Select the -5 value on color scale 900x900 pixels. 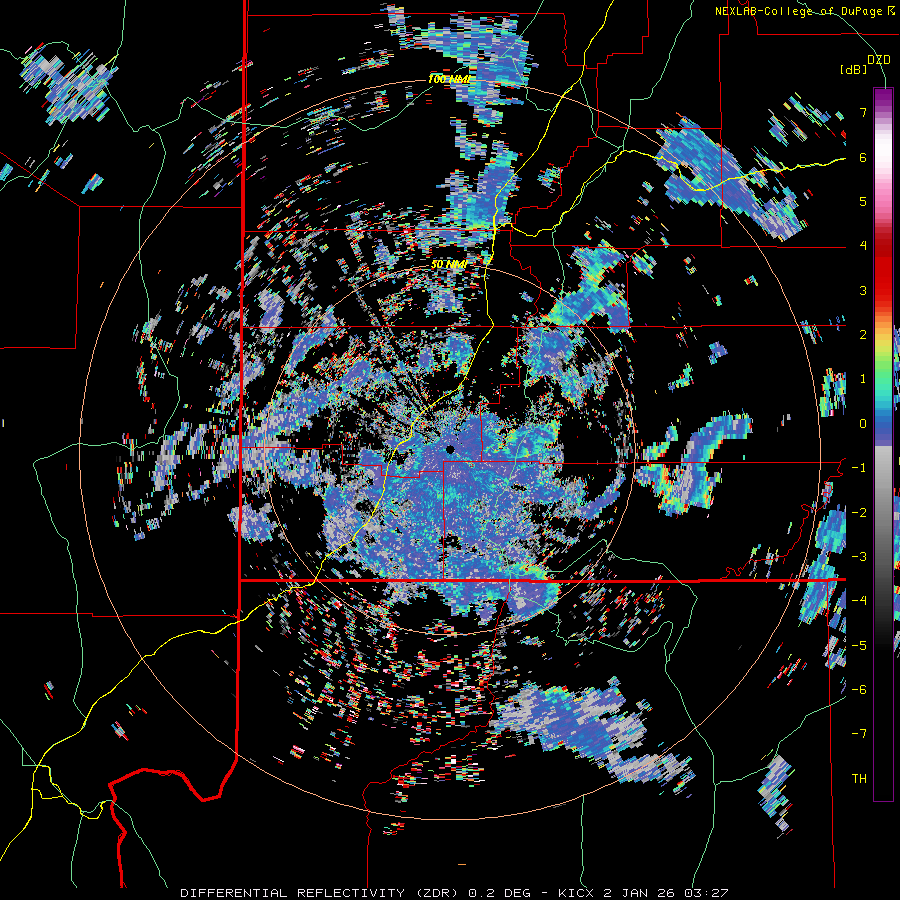(859, 645)
